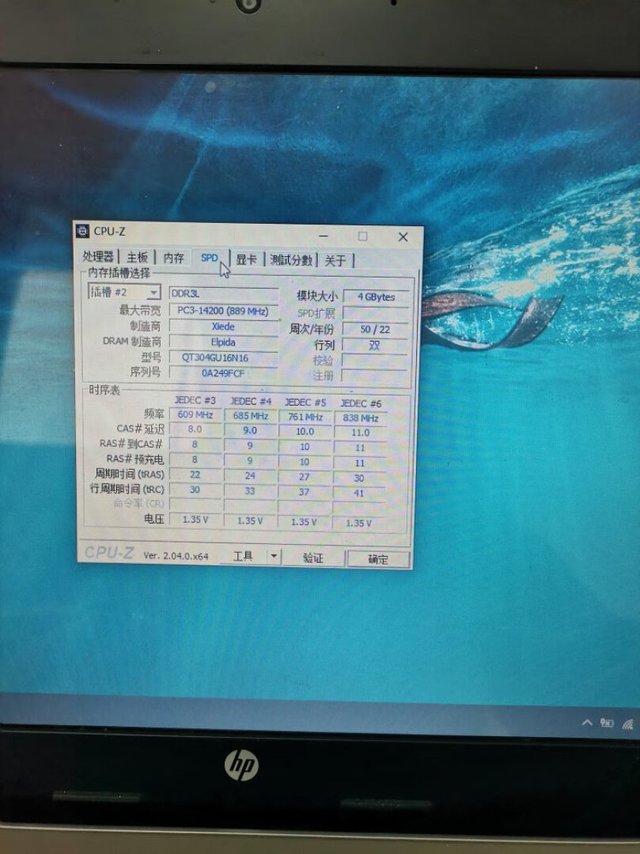Switch to the 主板 tab
Image resolution: width=640 pixels, height=854 pixels.
pyautogui.click(x=137, y=257)
